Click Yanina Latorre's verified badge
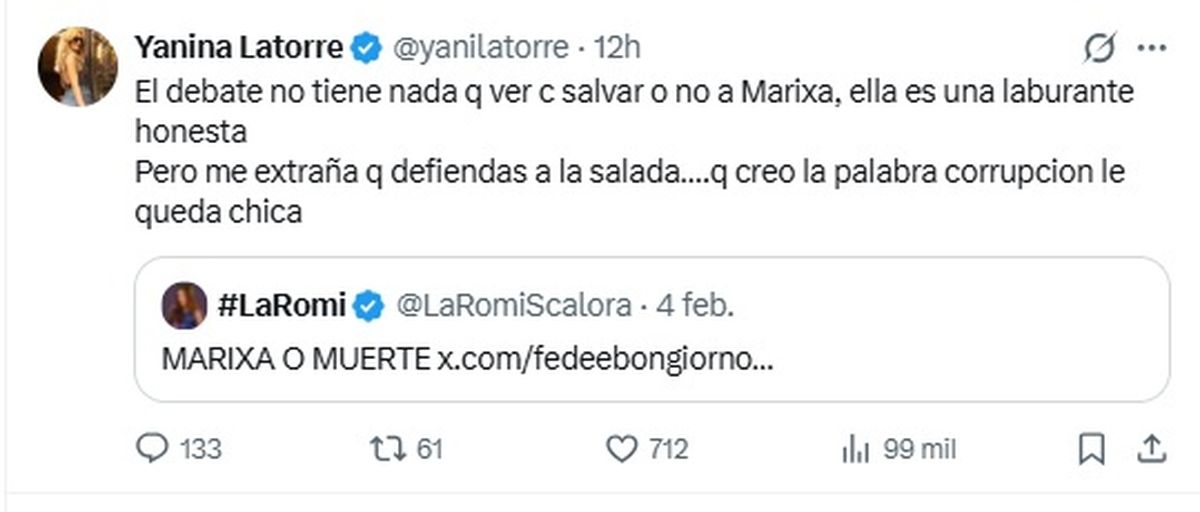 (x=369, y=46)
